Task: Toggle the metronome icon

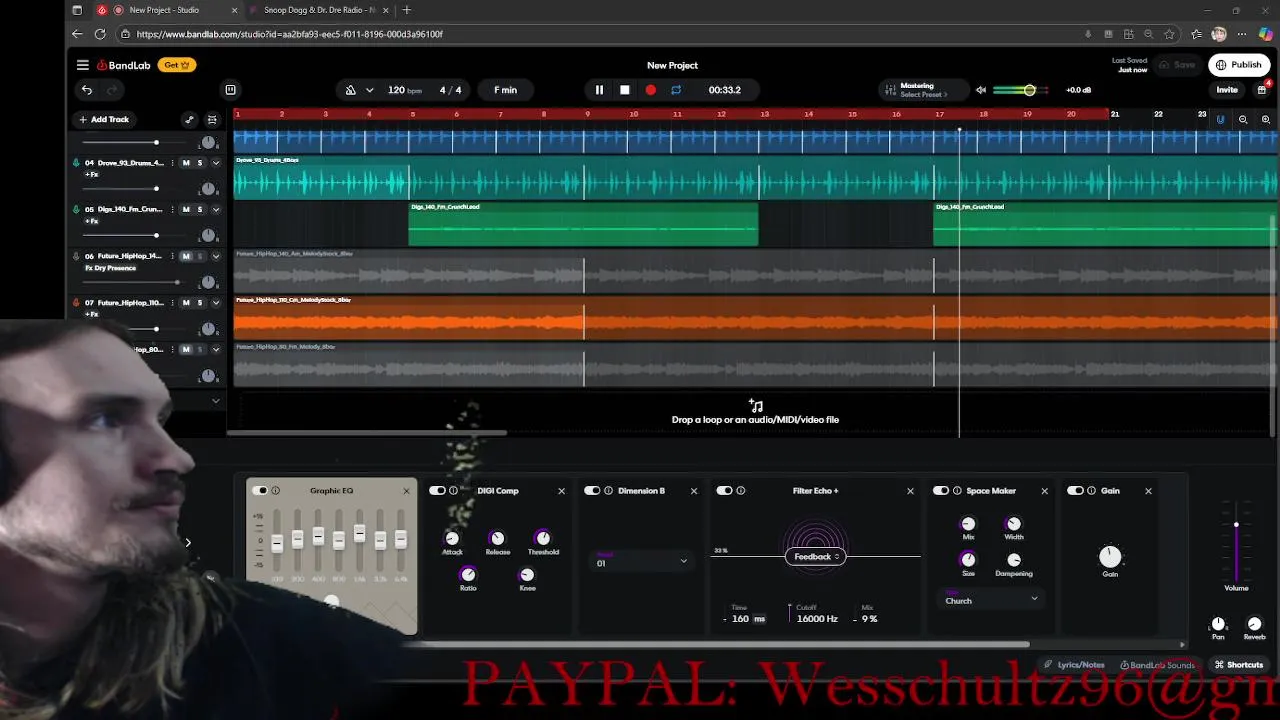Action: [351, 90]
